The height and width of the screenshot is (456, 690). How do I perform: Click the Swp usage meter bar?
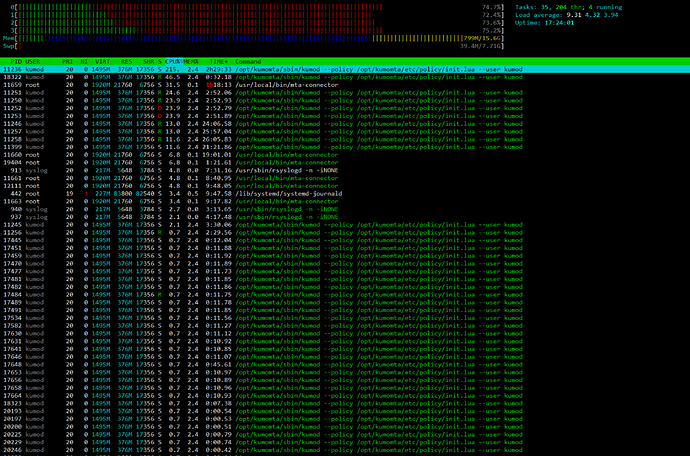tap(253, 46)
